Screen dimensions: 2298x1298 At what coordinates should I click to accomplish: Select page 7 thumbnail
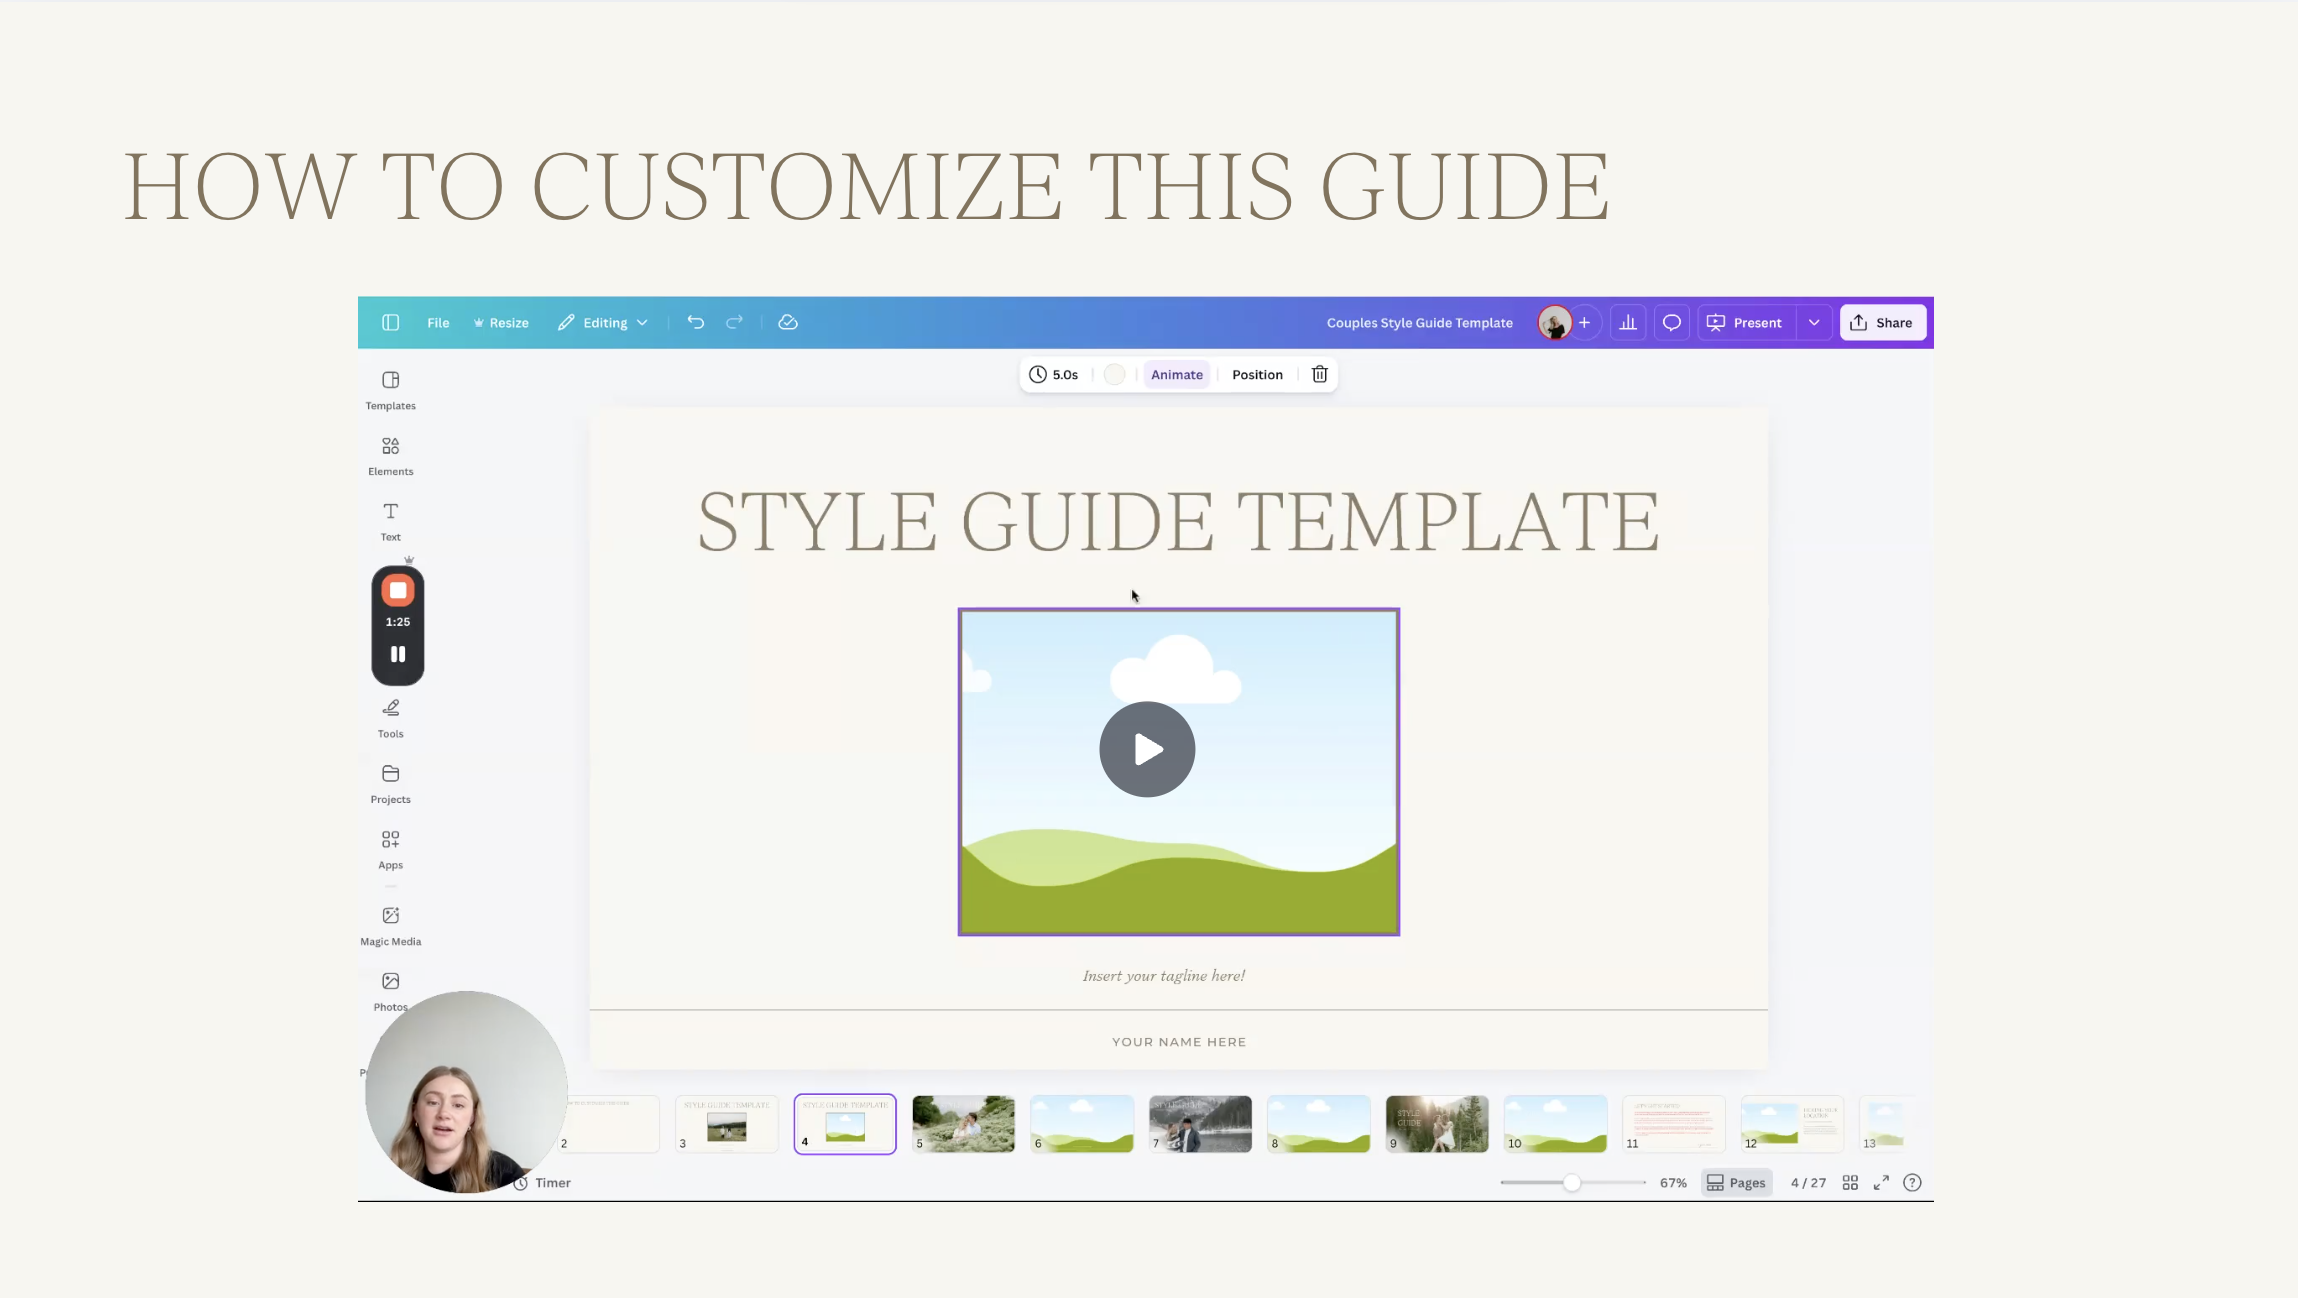[1200, 1124]
